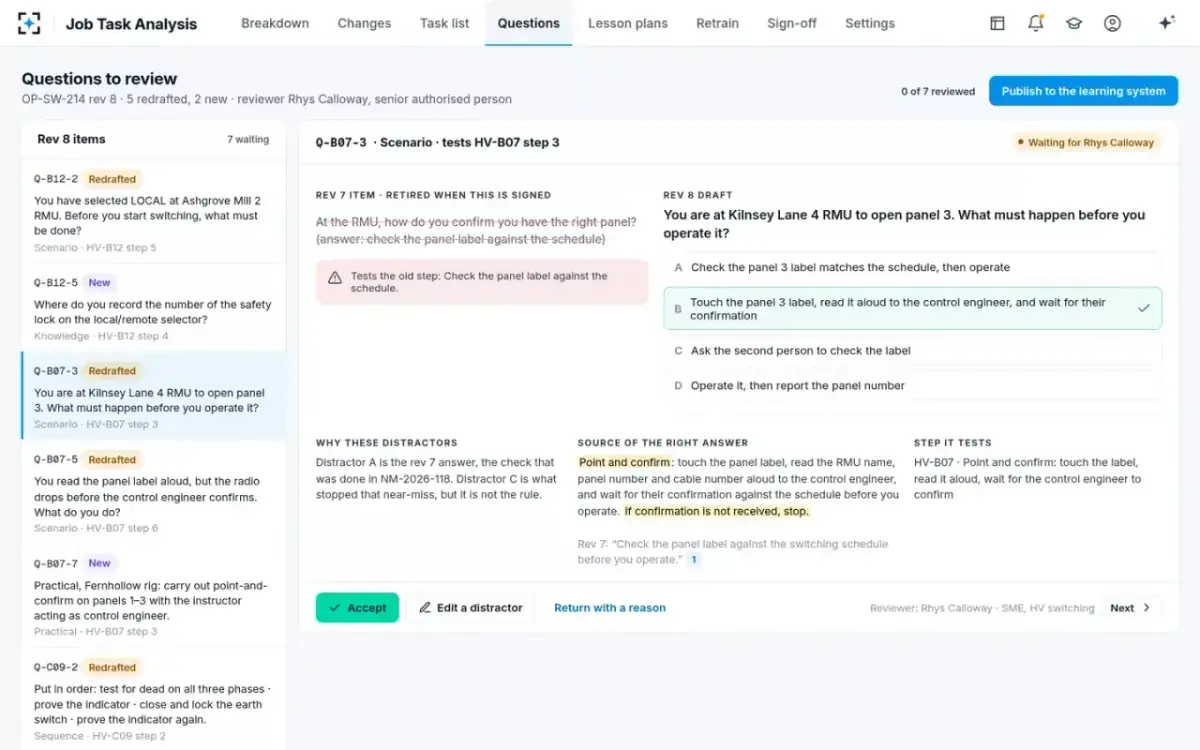Publish to the learning system
This screenshot has height=750, width=1200.
click(x=1083, y=91)
